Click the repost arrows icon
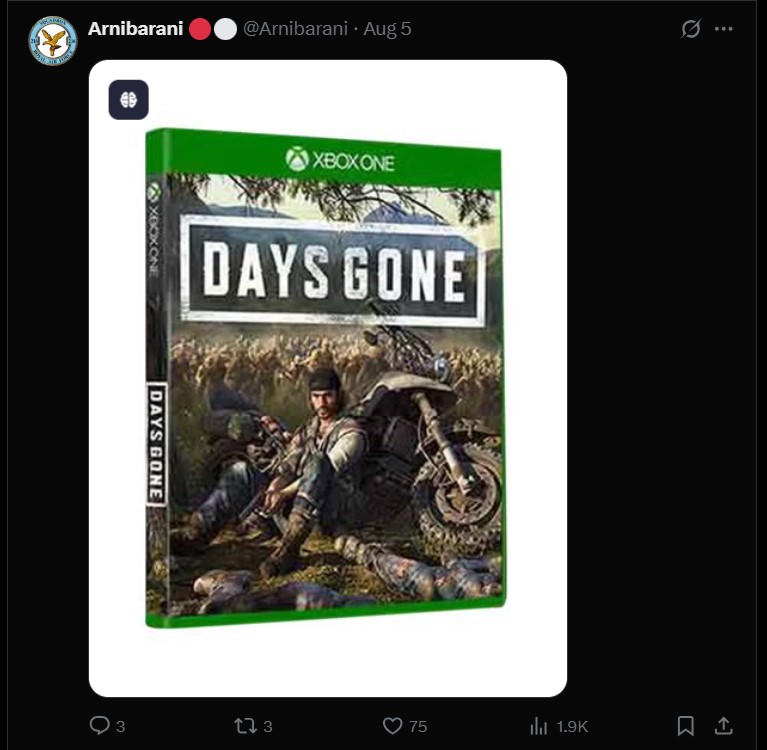 click(245, 726)
